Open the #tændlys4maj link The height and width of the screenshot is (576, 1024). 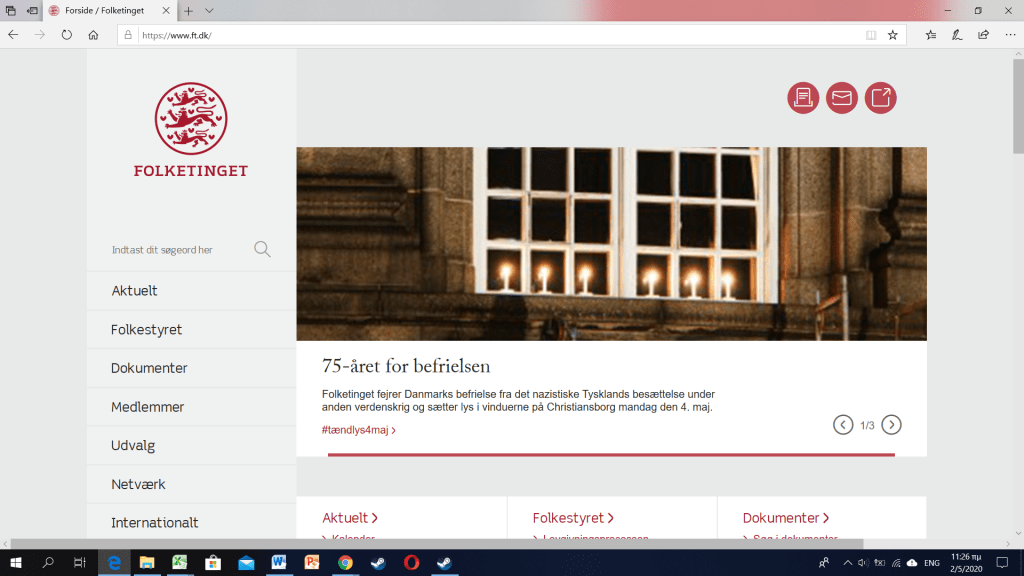click(x=358, y=430)
